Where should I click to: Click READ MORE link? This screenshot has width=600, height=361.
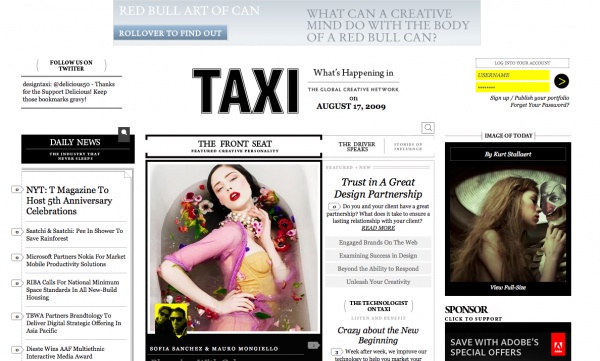click(378, 228)
